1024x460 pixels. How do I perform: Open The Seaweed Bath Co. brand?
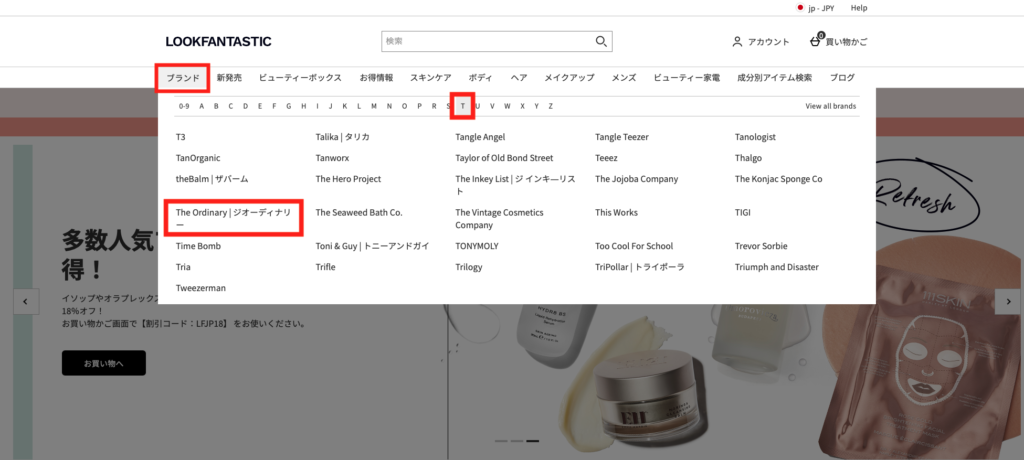coord(359,213)
